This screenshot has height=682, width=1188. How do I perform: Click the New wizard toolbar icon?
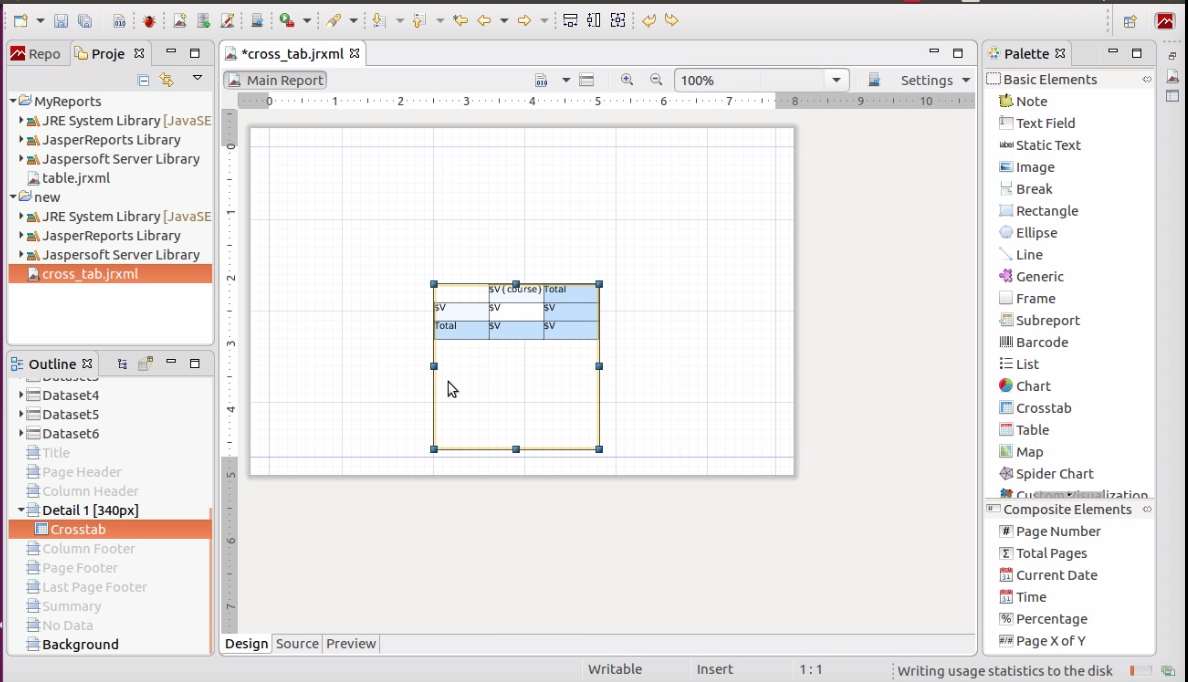(20, 21)
